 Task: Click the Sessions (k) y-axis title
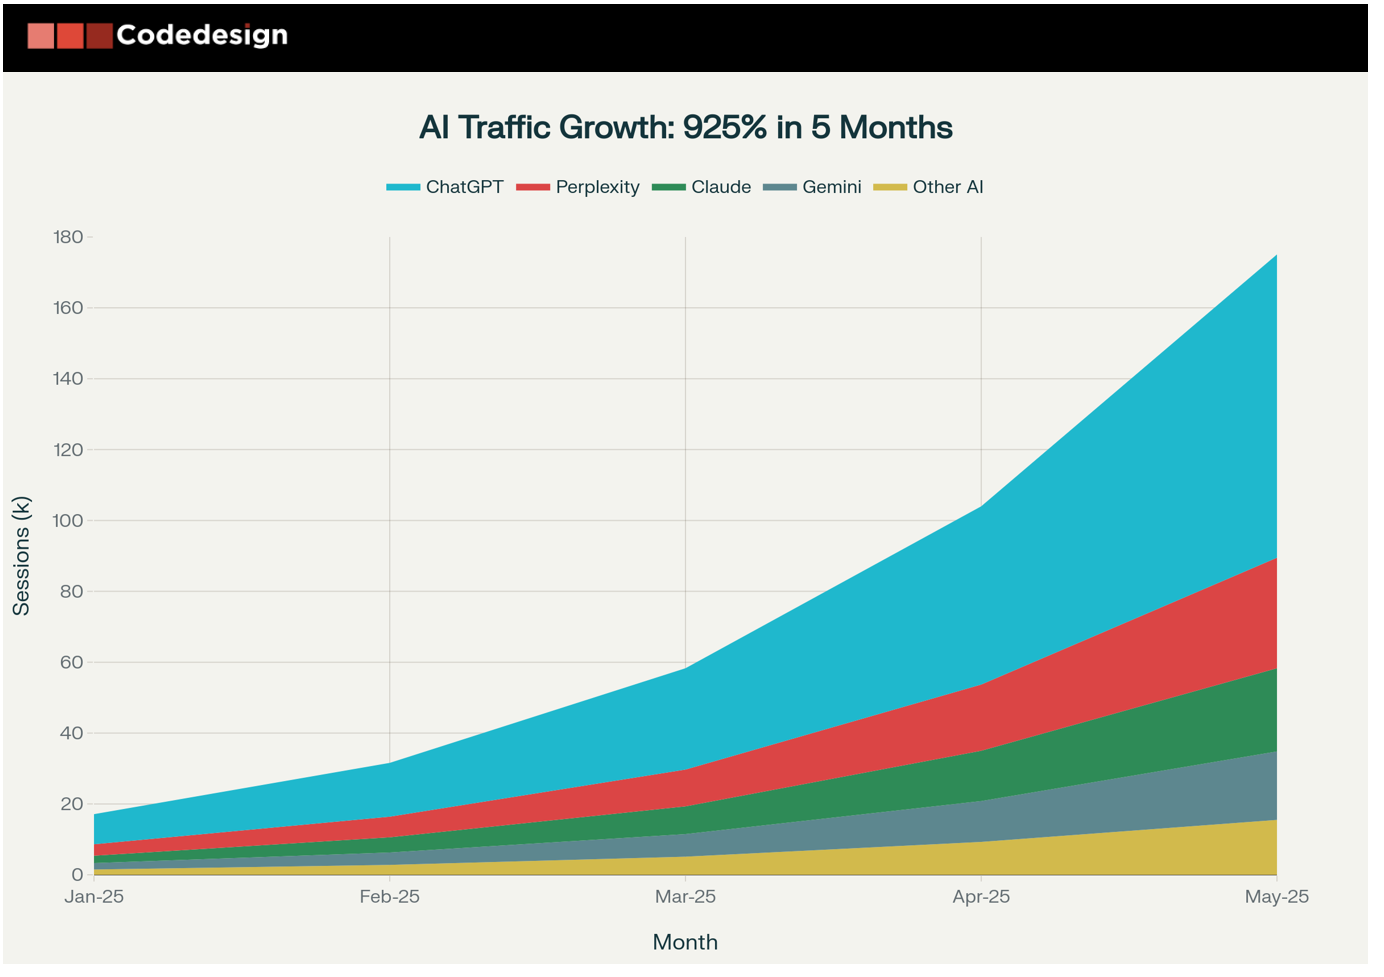(21, 556)
